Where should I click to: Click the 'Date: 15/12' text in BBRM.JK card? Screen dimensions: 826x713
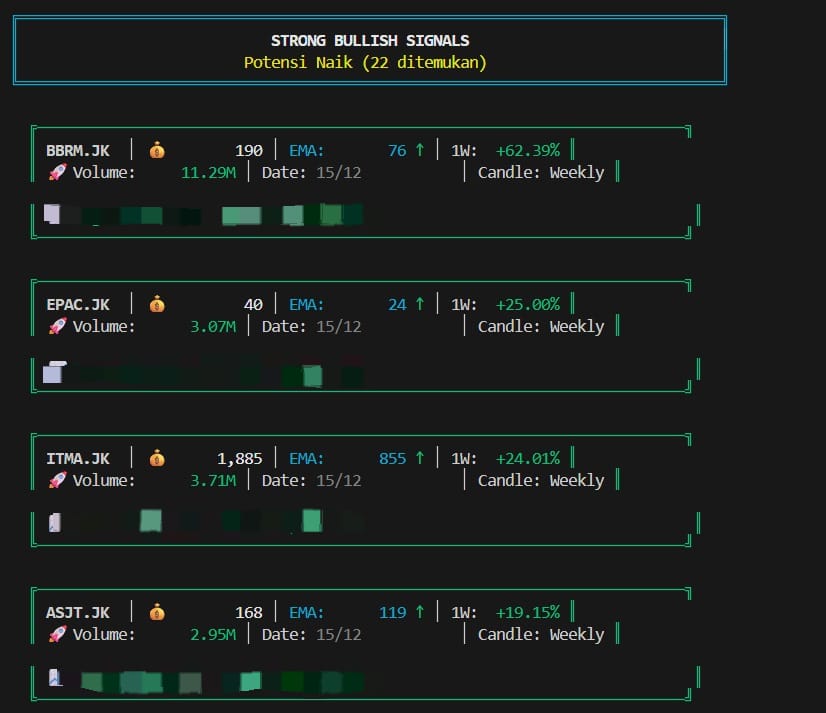coord(312,172)
